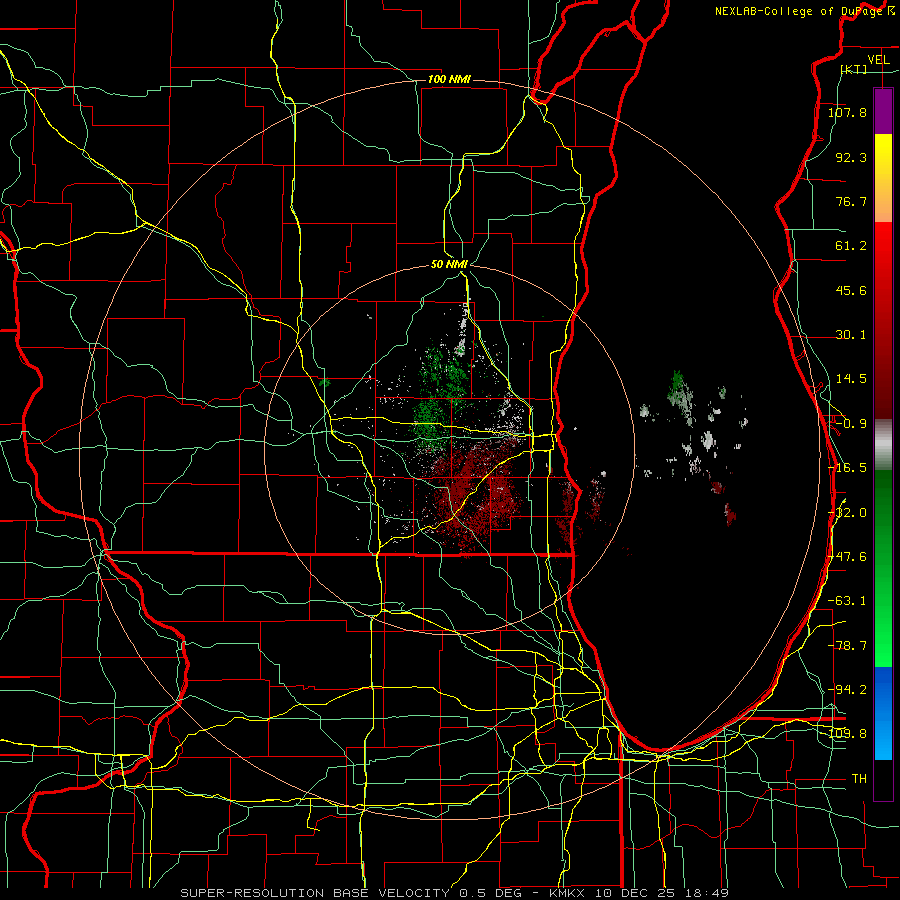This screenshot has width=900, height=900.
Task: Click the gray near-zero segment of the color bar
Action: coord(883,445)
